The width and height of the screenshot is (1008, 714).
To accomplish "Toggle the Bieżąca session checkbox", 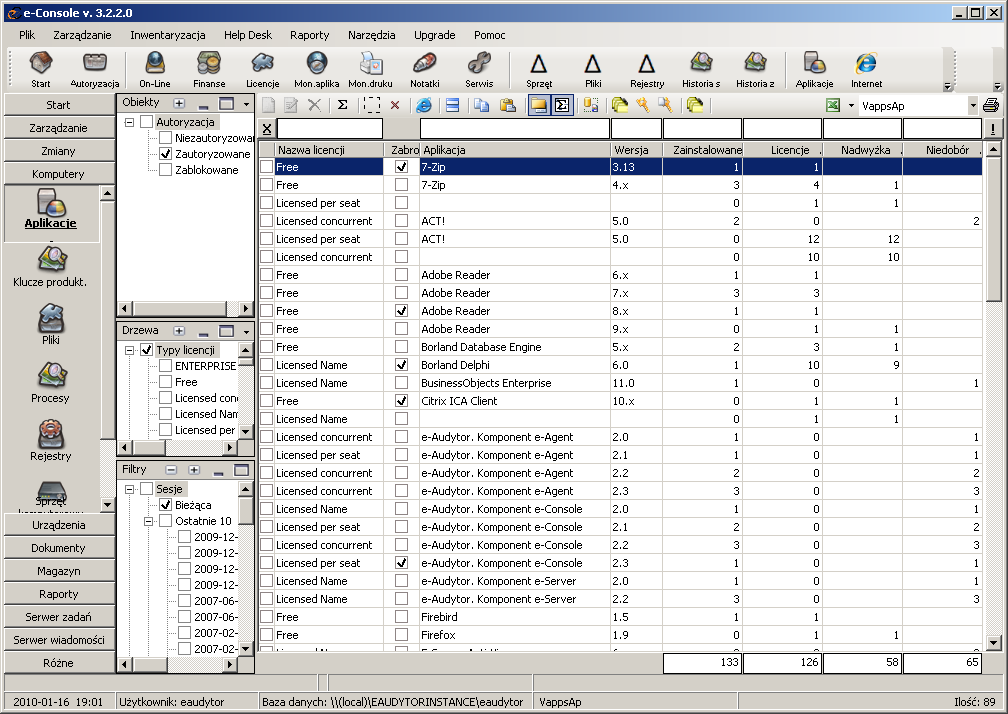I will (x=165, y=504).
